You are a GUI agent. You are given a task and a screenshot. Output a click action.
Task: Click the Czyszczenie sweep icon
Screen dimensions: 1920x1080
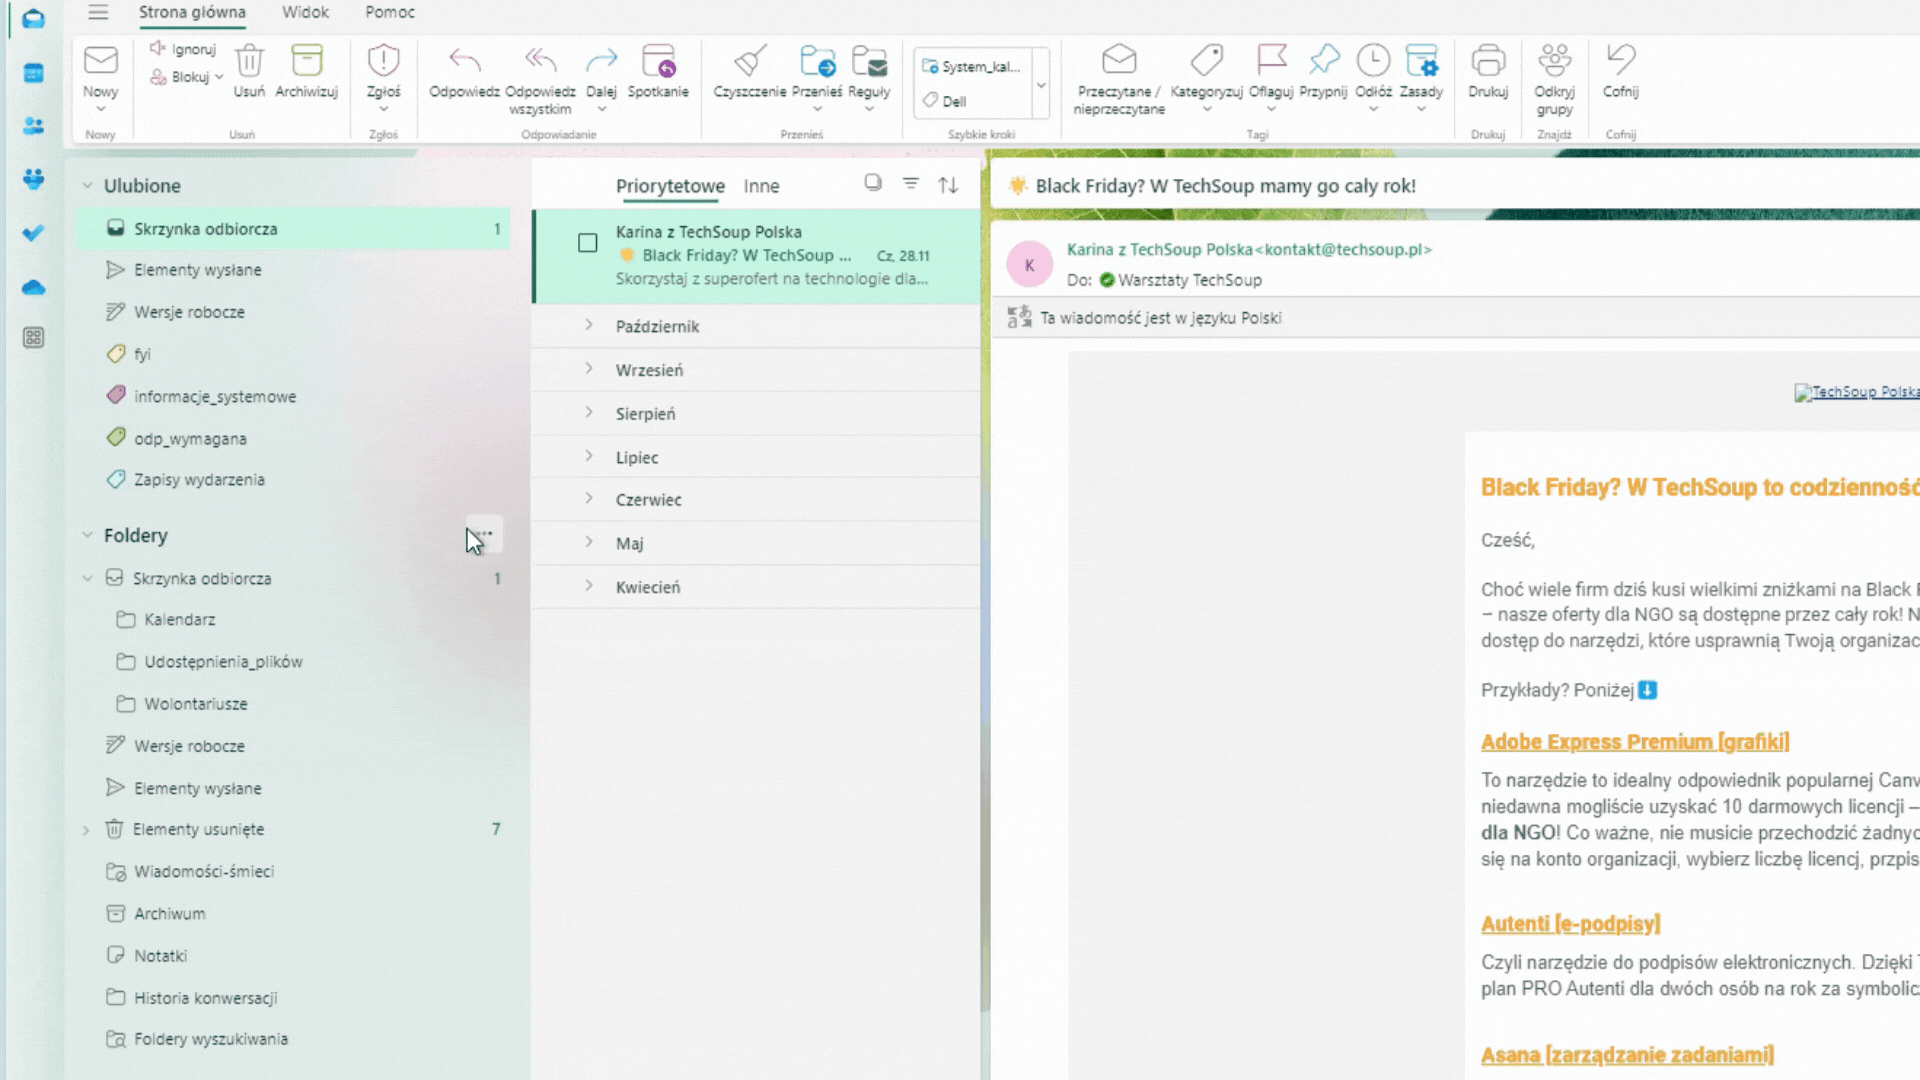pos(749,61)
